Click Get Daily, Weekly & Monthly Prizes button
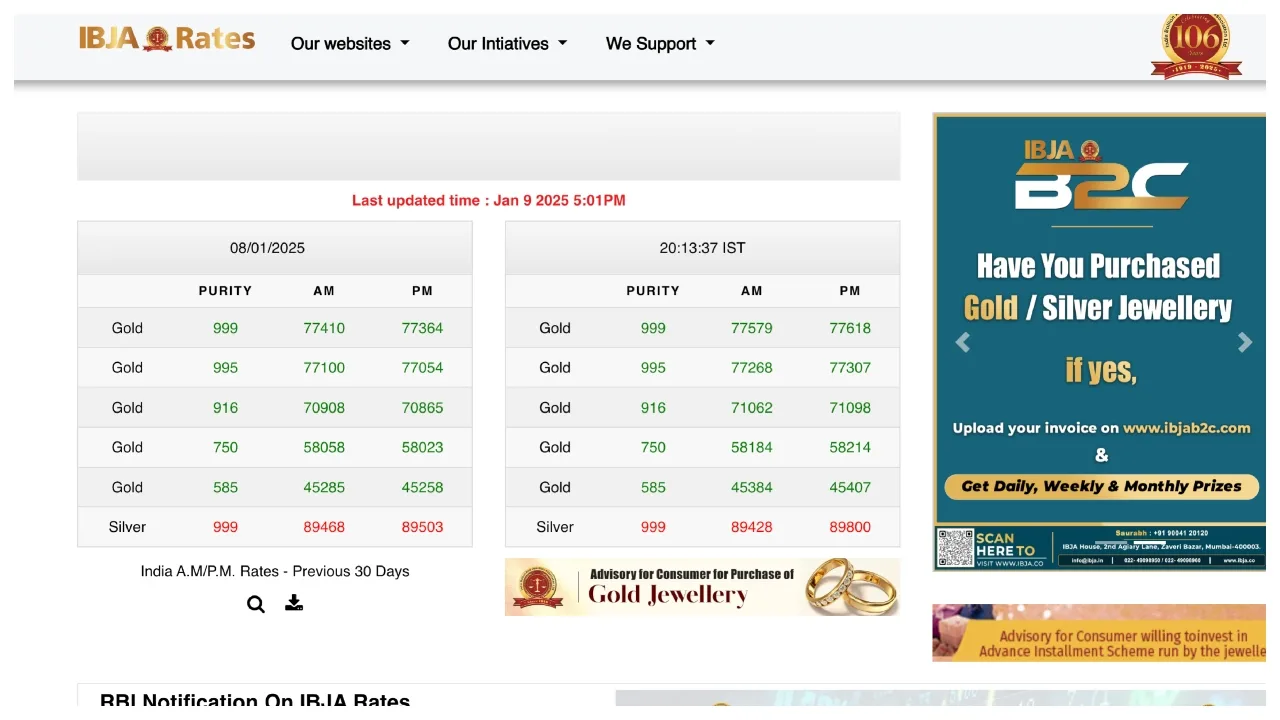Screen dimensions: 1280x720 pos(1101,487)
